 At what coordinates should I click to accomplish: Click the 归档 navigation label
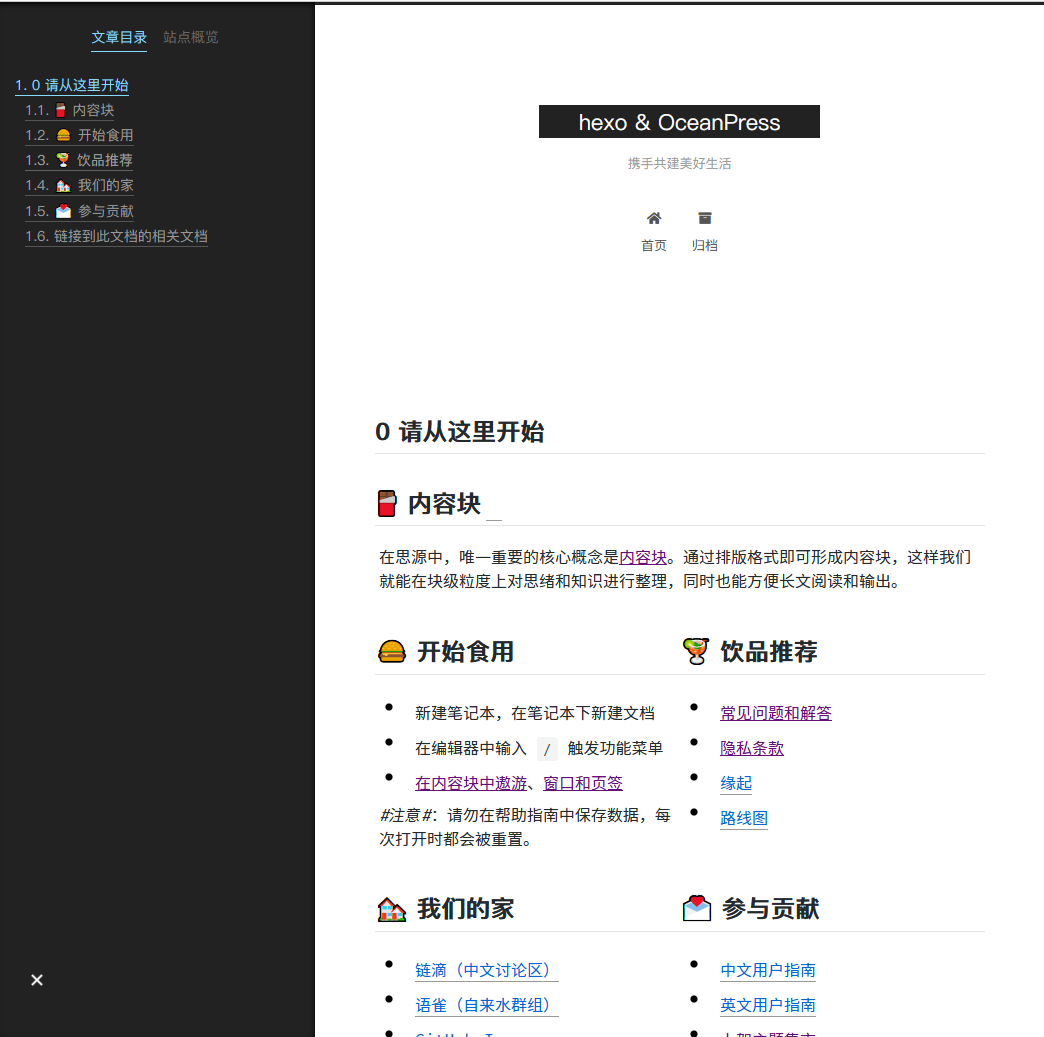click(705, 245)
